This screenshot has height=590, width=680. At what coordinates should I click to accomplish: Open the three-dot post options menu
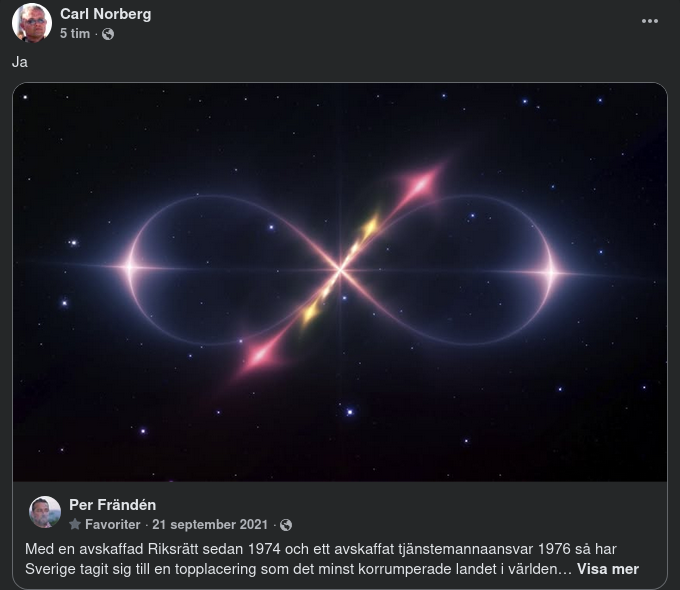pos(650,21)
